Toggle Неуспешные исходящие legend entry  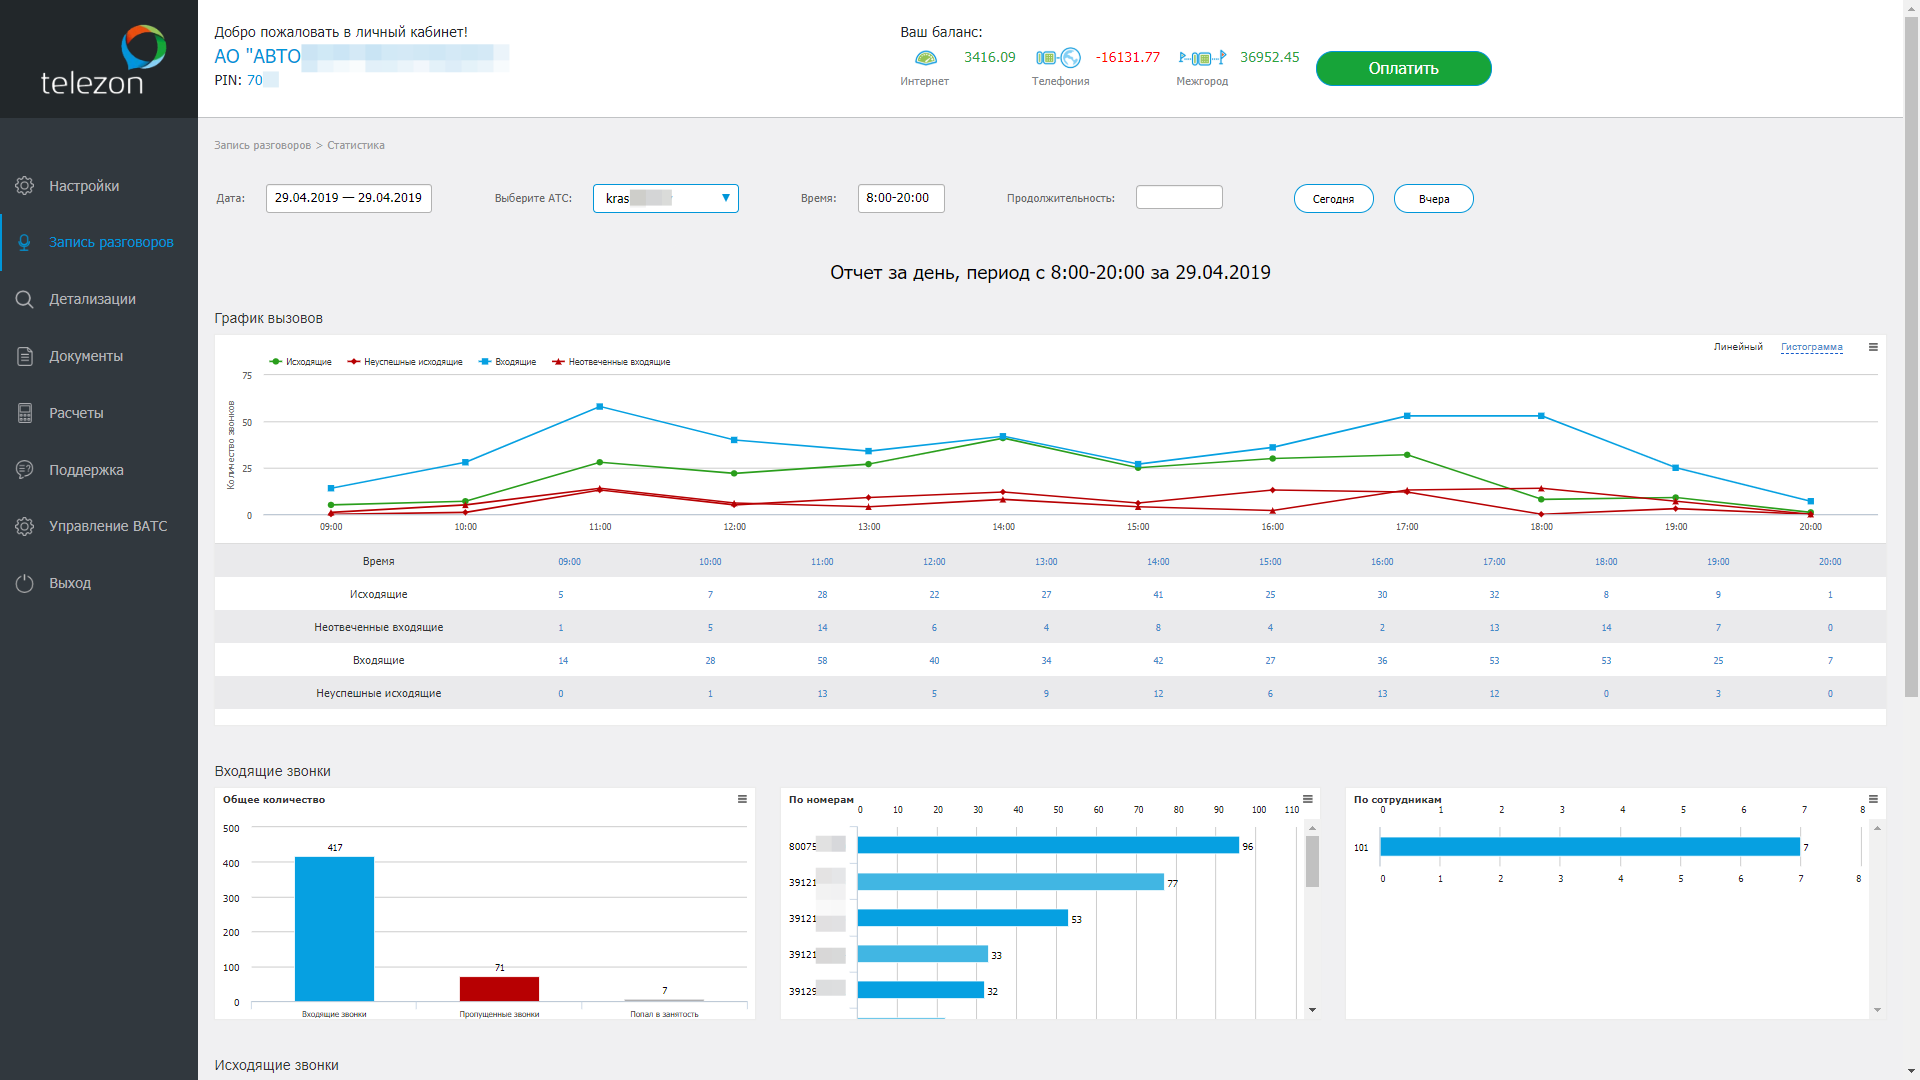tap(405, 362)
